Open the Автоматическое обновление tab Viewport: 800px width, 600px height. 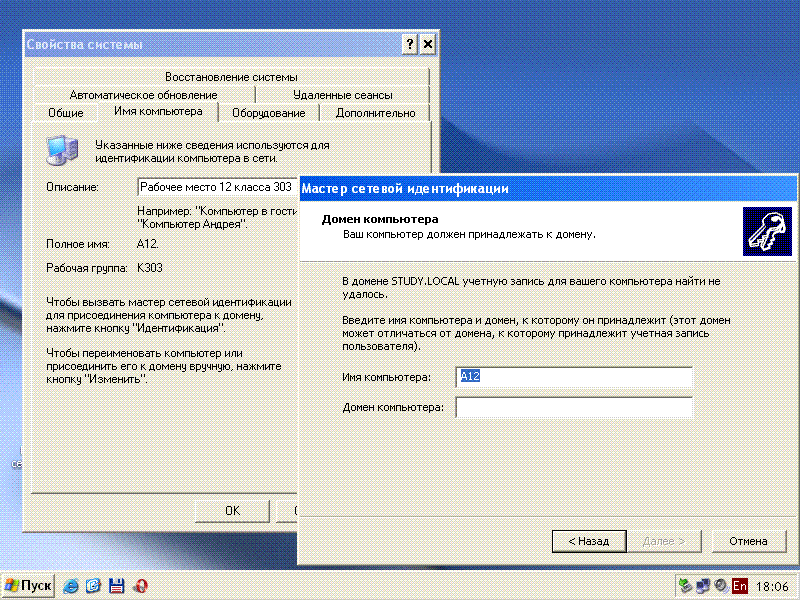point(143,95)
